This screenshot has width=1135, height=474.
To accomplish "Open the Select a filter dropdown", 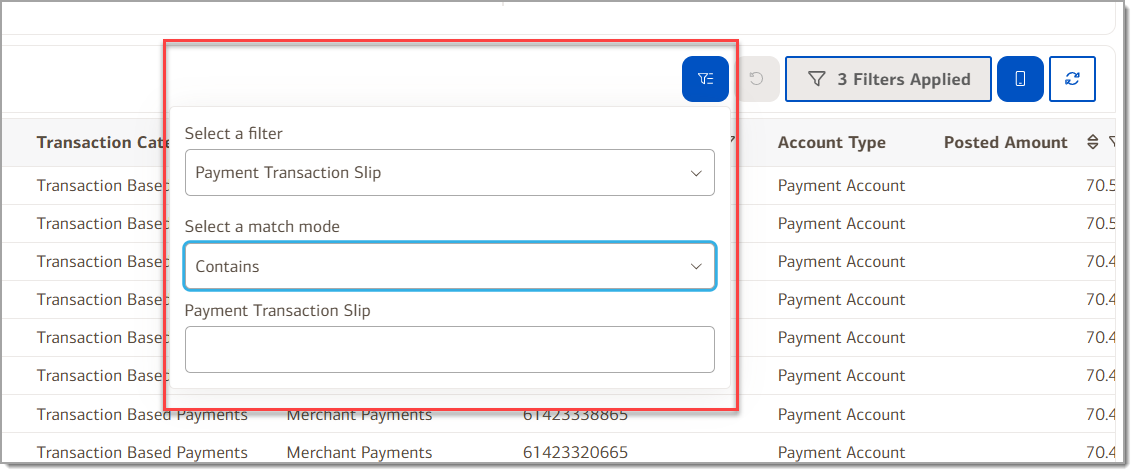I will (450, 172).
